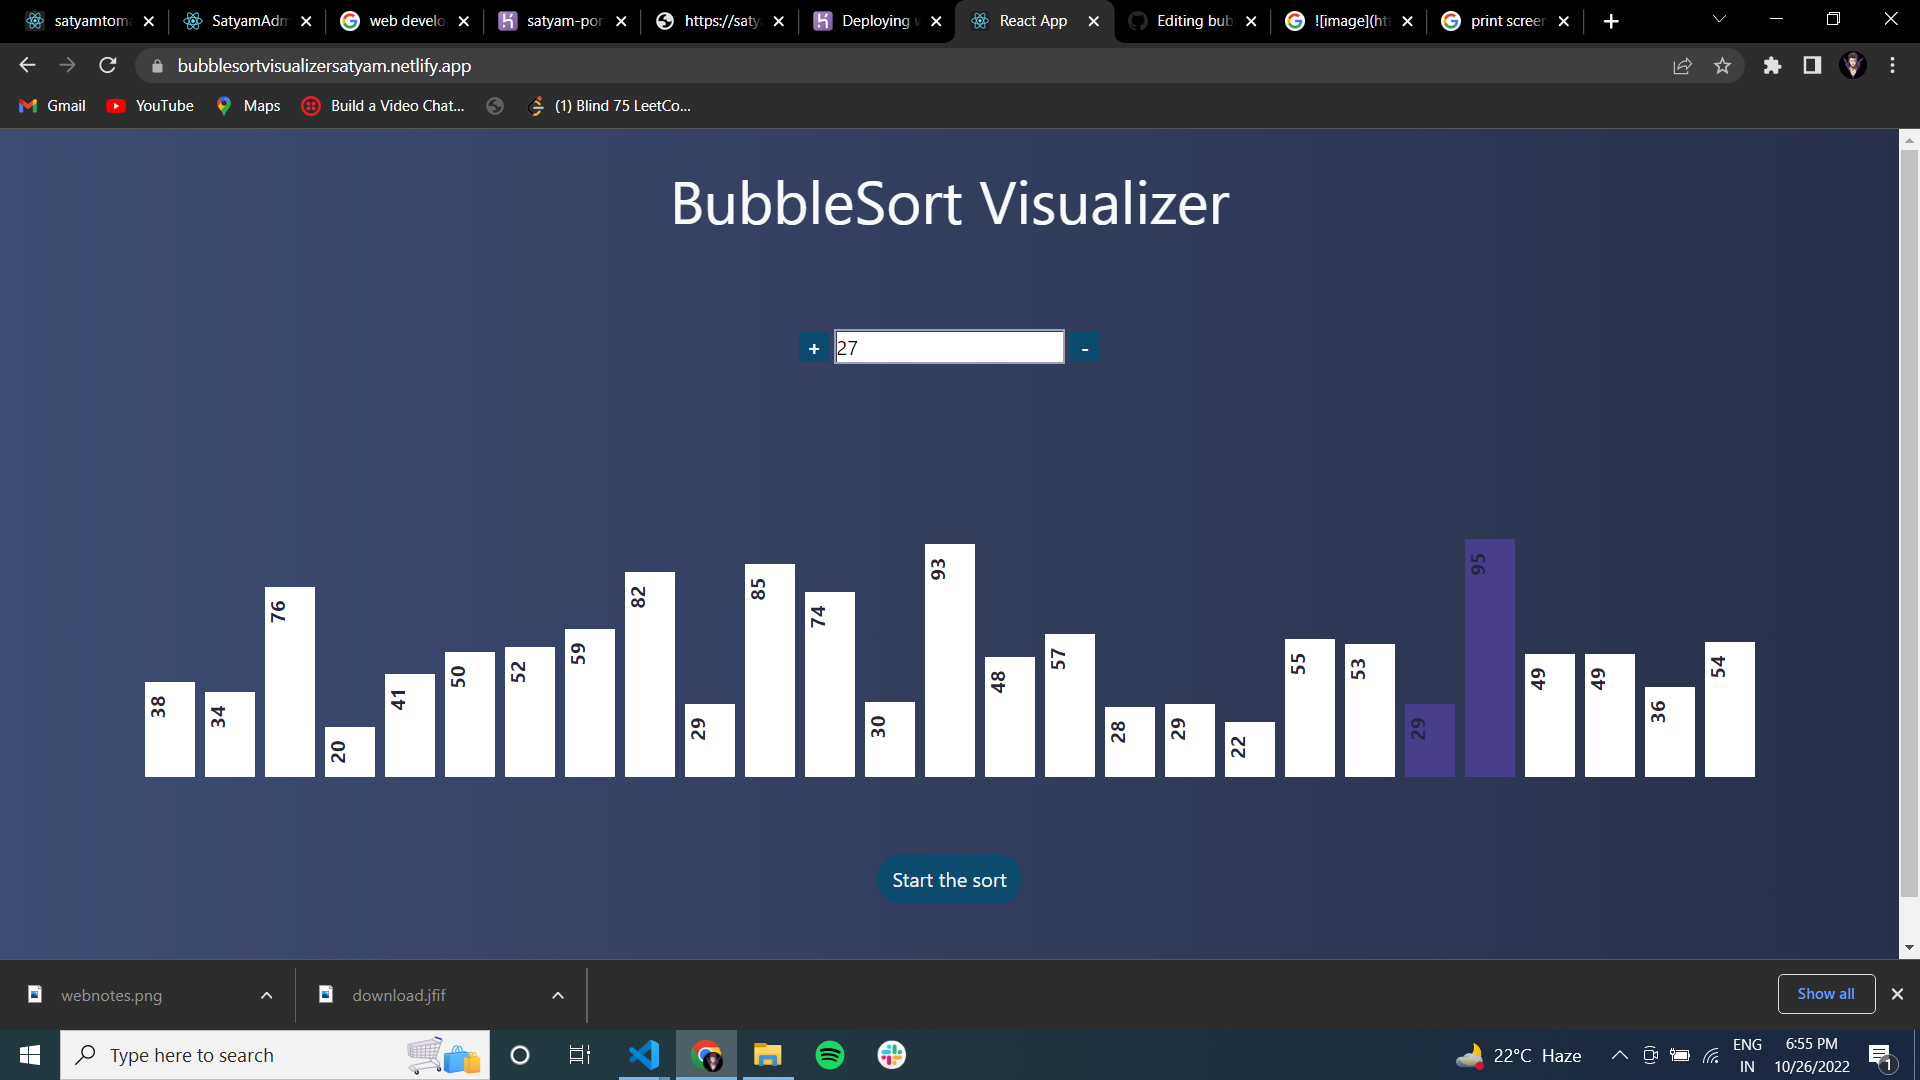The height and width of the screenshot is (1080, 1920).
Task: Open the Blind 75 LeetCode bookmark
Action: pos(609,105)
